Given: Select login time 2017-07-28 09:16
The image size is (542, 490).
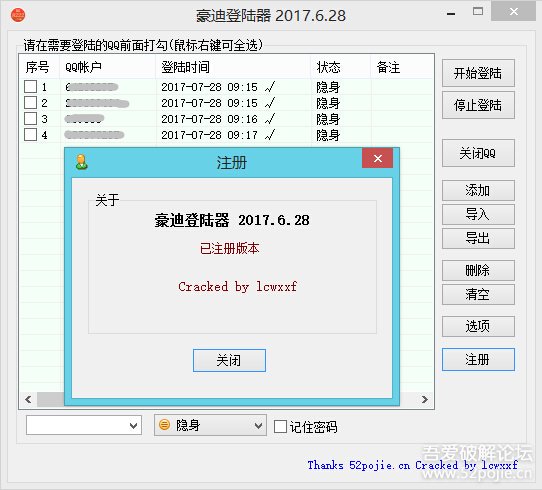Looking at the screenshot, I should tap(209, 119).
